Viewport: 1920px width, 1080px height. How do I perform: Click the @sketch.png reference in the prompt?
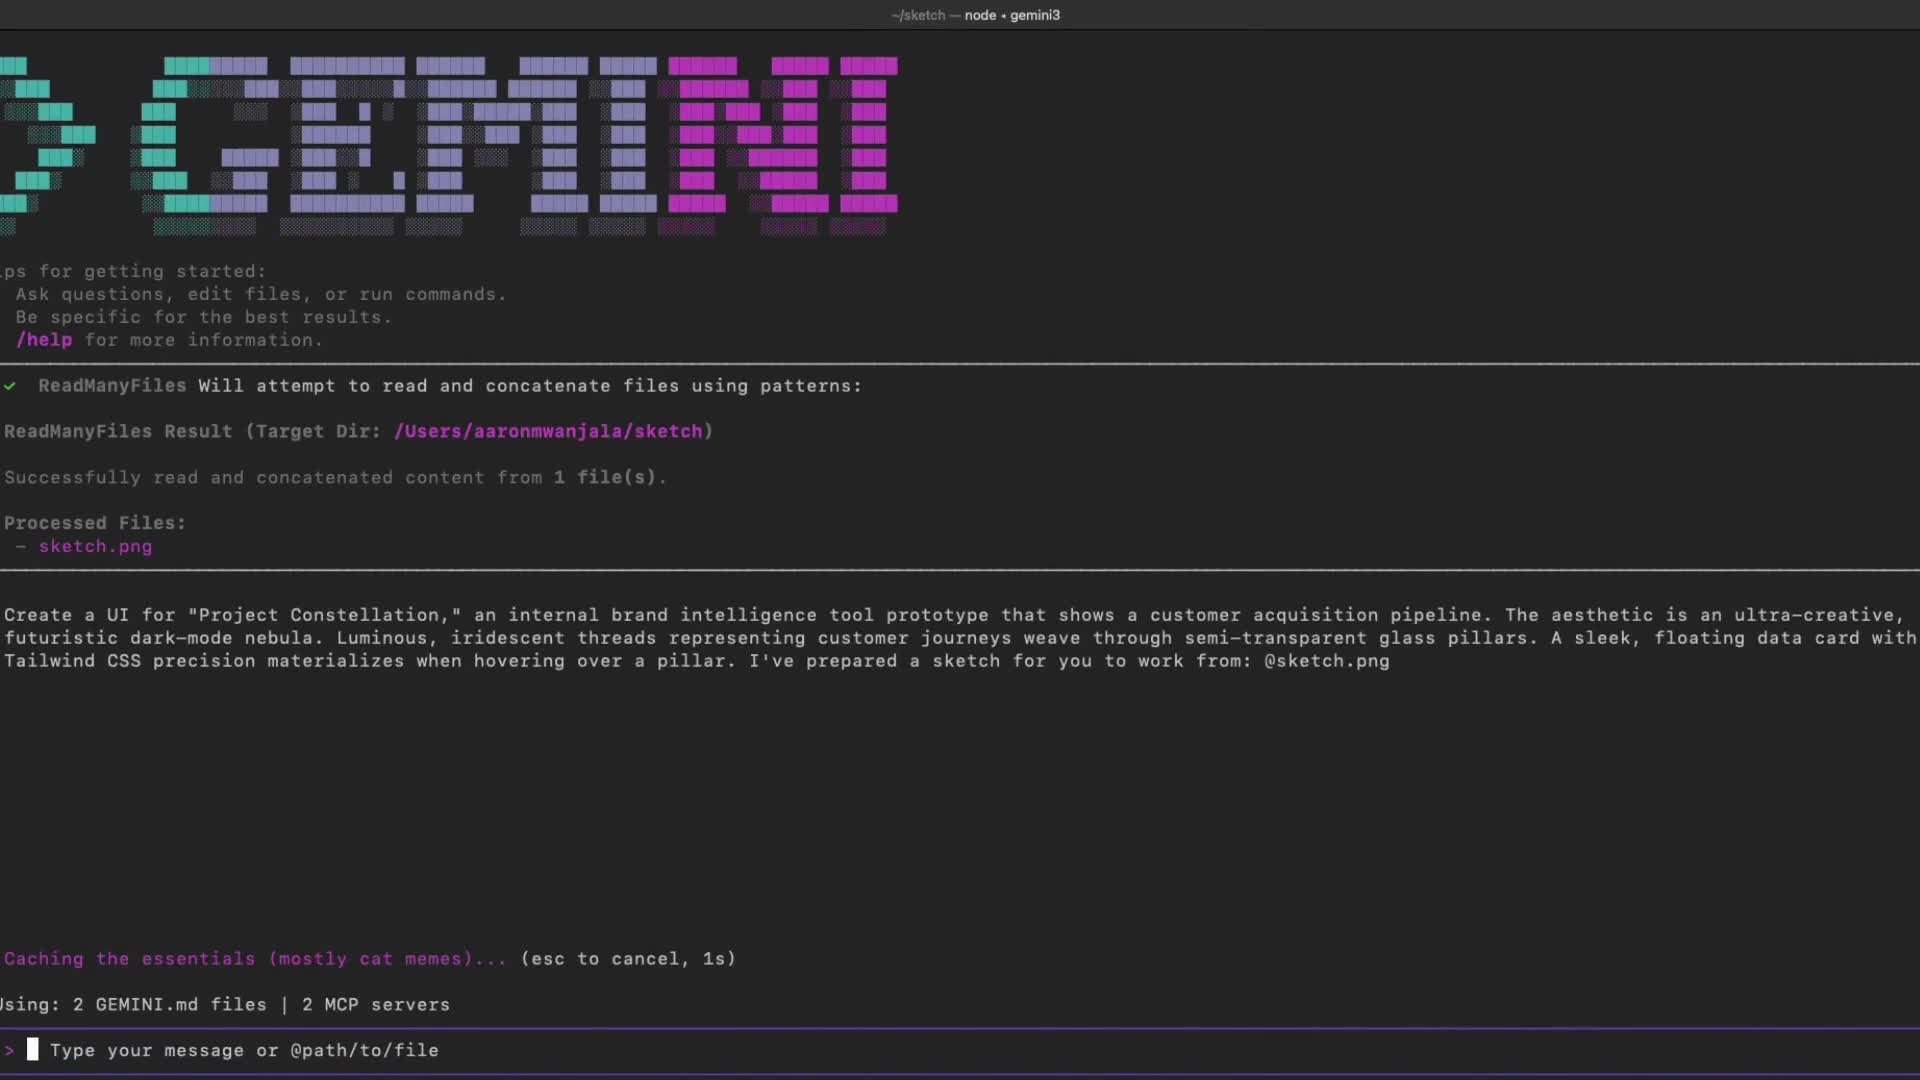tap(1326, 661)
